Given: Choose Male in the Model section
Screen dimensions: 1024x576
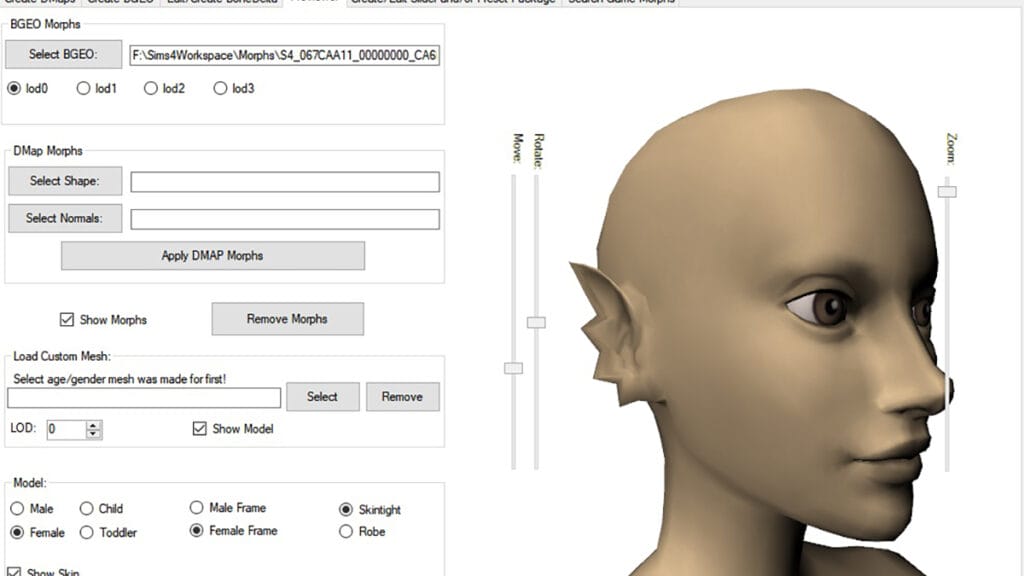Looking at the screenshot, I should tap(16, 508).
